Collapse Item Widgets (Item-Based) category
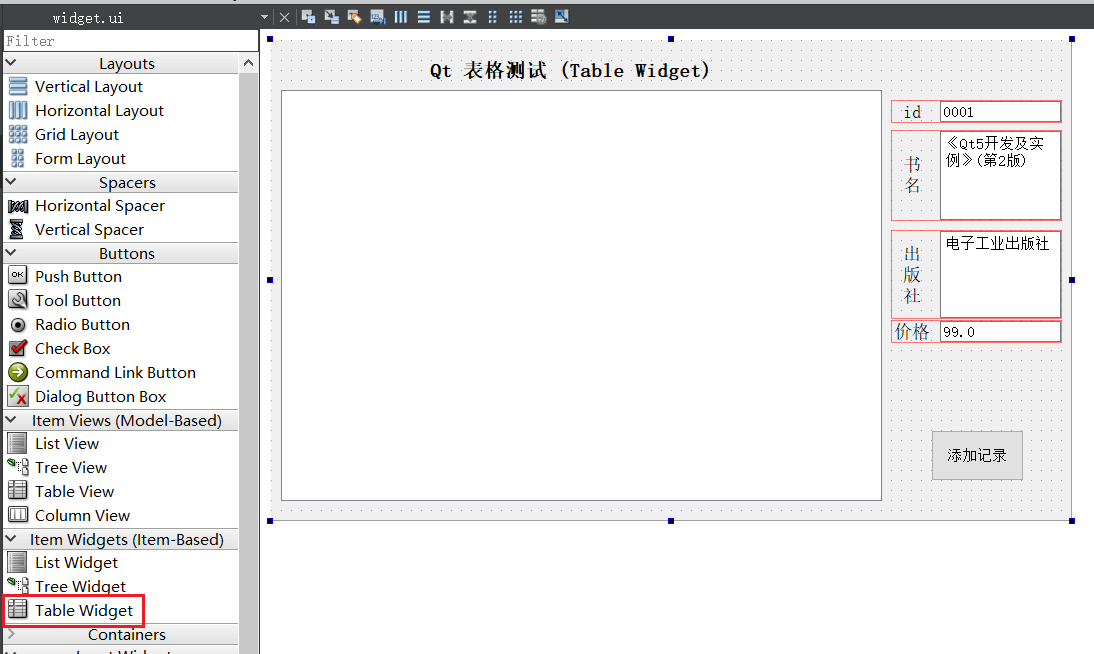The width and height of the screenshot is (1094, 654). [11, 539]
